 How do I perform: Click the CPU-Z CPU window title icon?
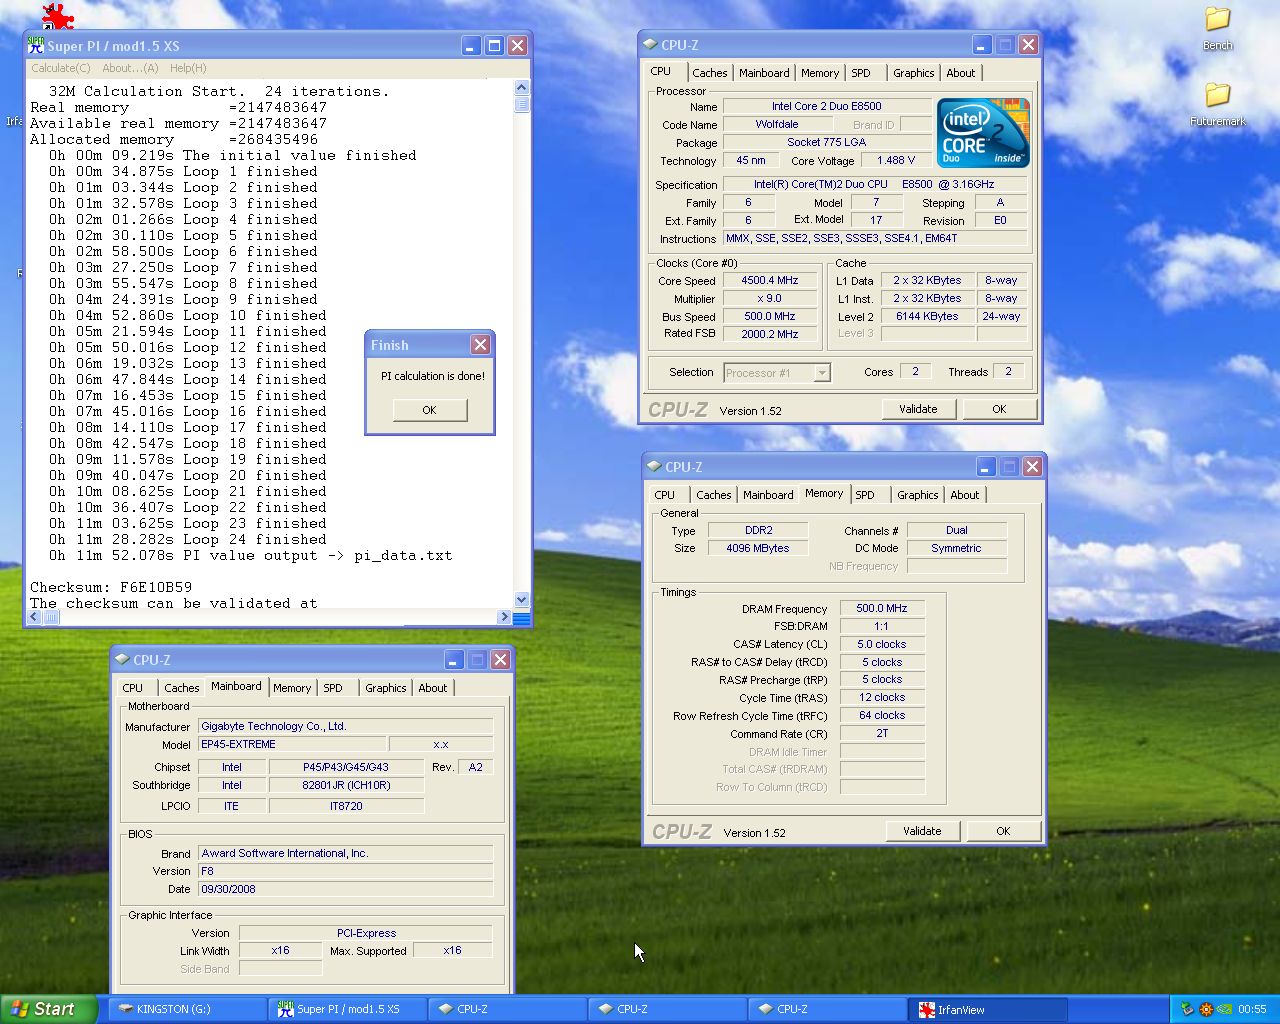(650, 44)
